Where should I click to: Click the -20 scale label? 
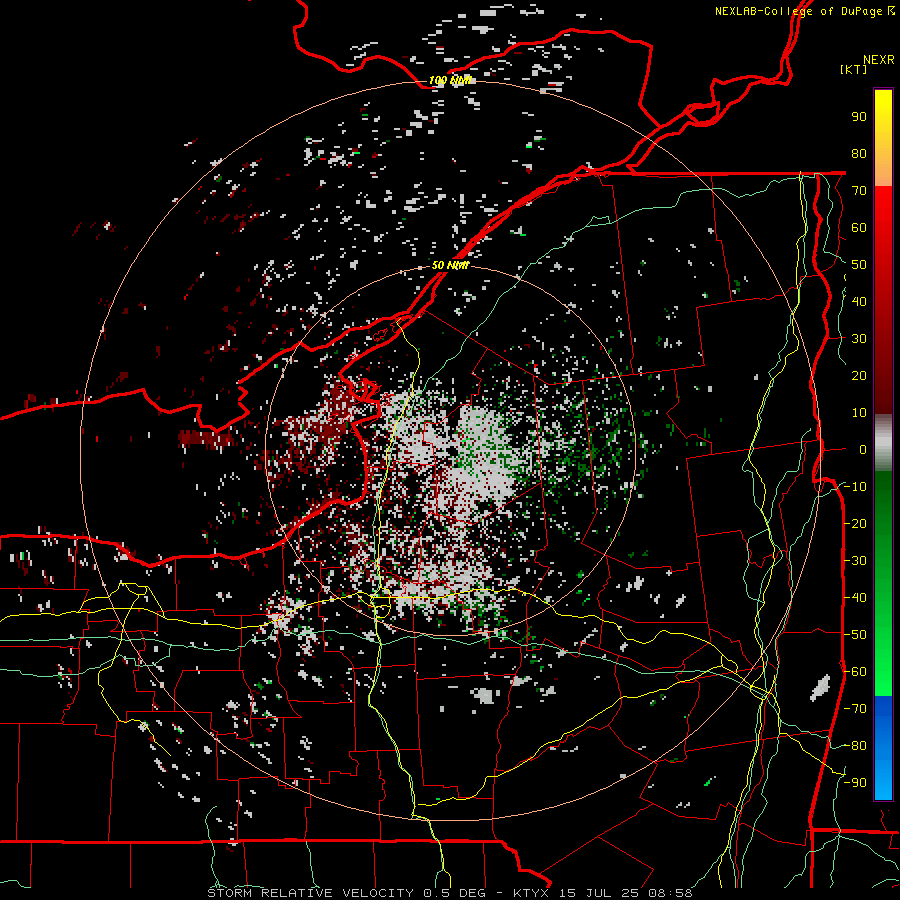pos(855,523)
